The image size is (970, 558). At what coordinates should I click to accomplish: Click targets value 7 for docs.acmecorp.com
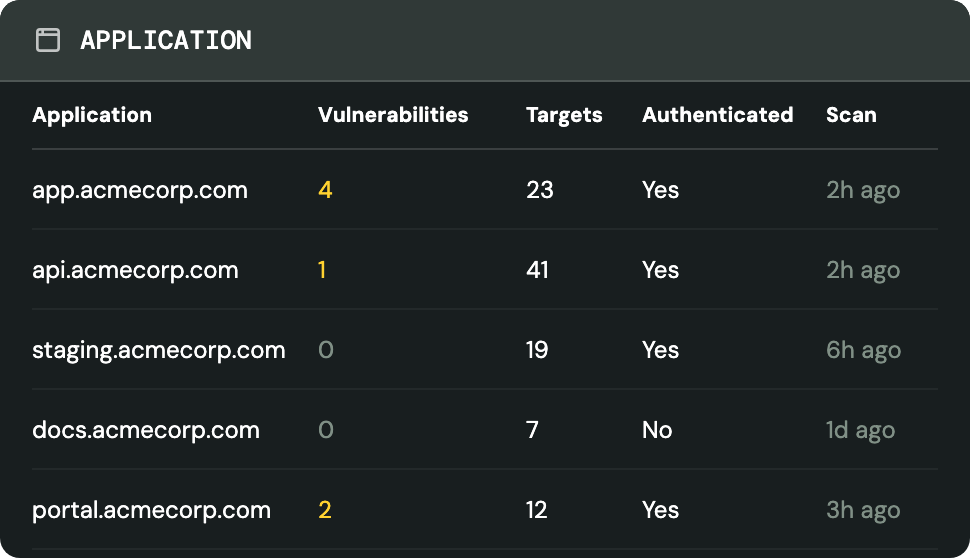(532, 429)
